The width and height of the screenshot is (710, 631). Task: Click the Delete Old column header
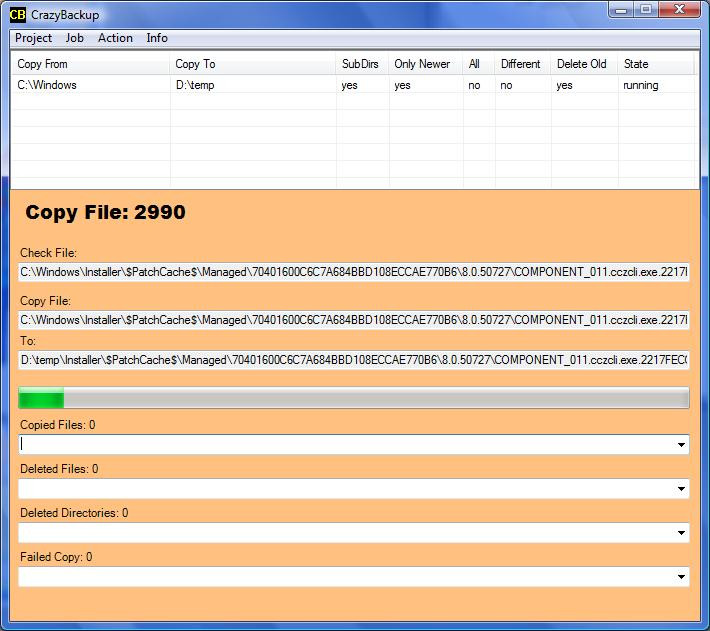(584, 64)
